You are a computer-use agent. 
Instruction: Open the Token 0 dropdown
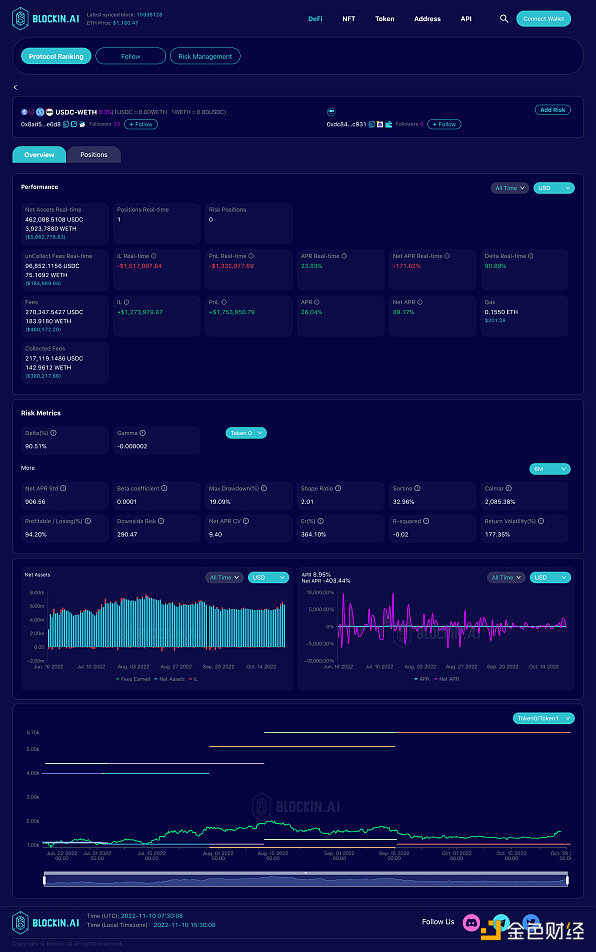coord(246,433)
